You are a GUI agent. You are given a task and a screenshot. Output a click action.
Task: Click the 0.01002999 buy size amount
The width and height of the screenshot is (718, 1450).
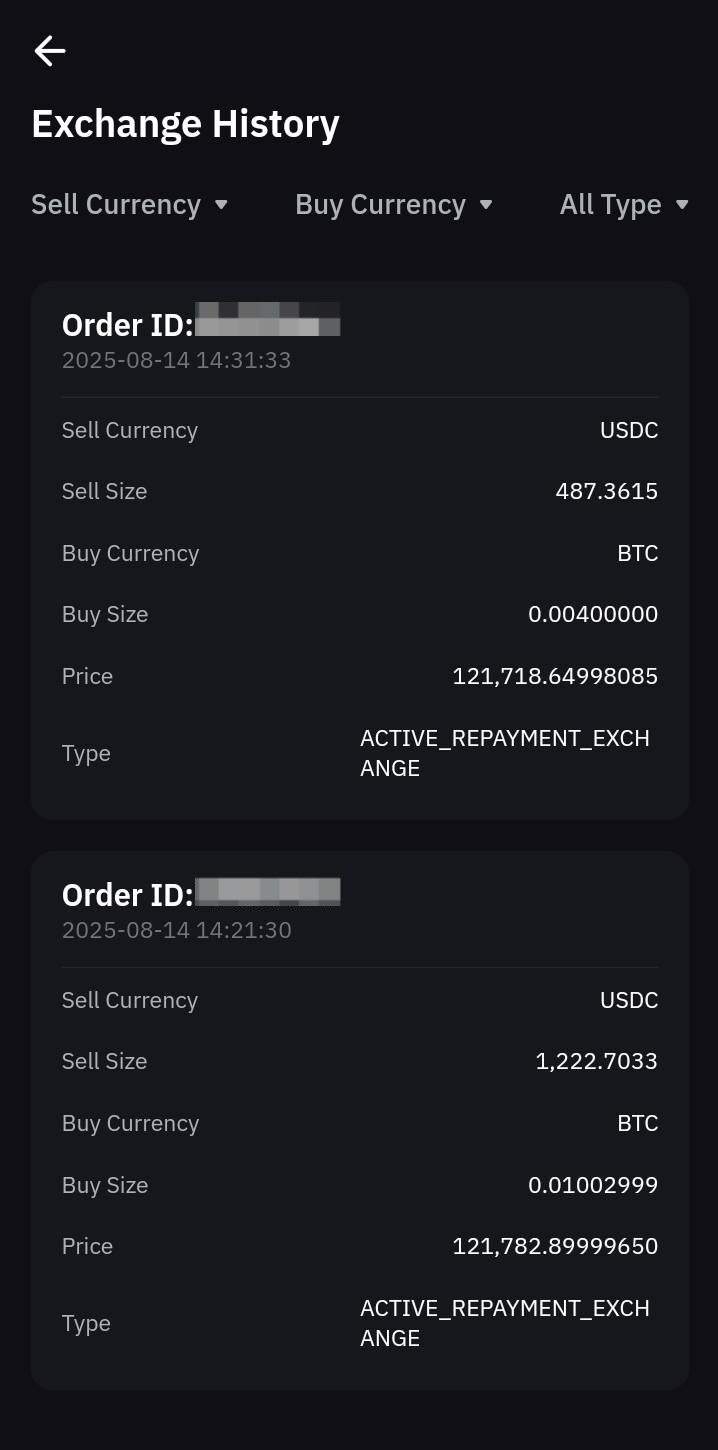pyautogui.click(x=592, y=1185)
